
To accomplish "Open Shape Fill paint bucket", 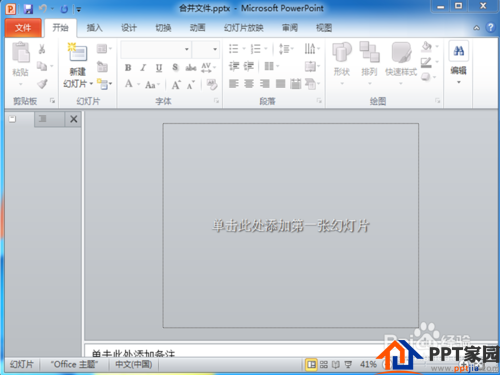I will click(x=429, y=46).
